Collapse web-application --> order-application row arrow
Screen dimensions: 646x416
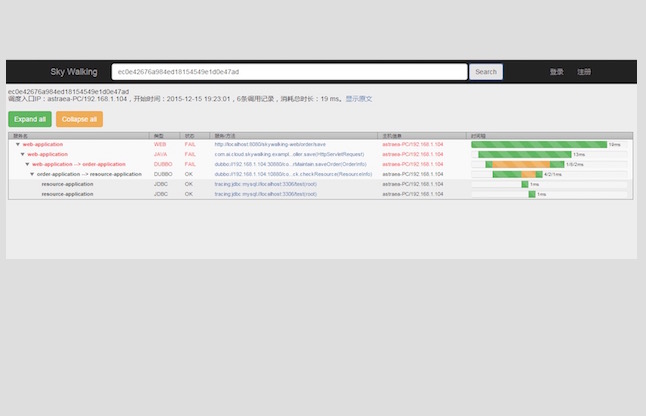[27, 164]
